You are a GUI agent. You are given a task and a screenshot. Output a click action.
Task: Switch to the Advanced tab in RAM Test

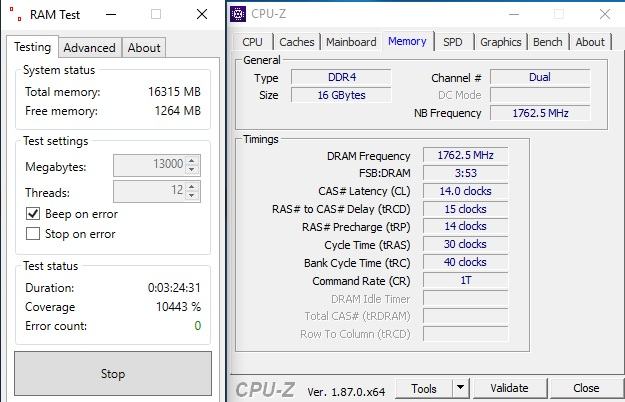tap(90, 48)
